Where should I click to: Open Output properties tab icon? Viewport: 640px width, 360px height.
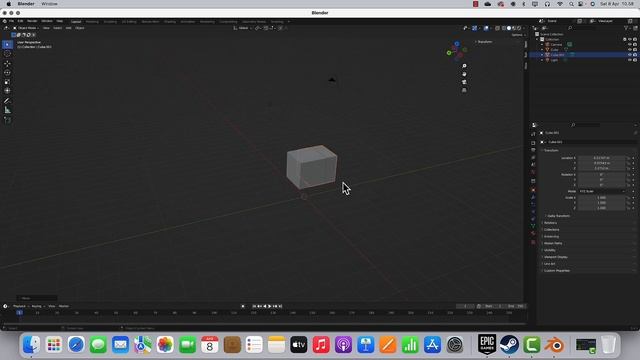pos(533,150)
